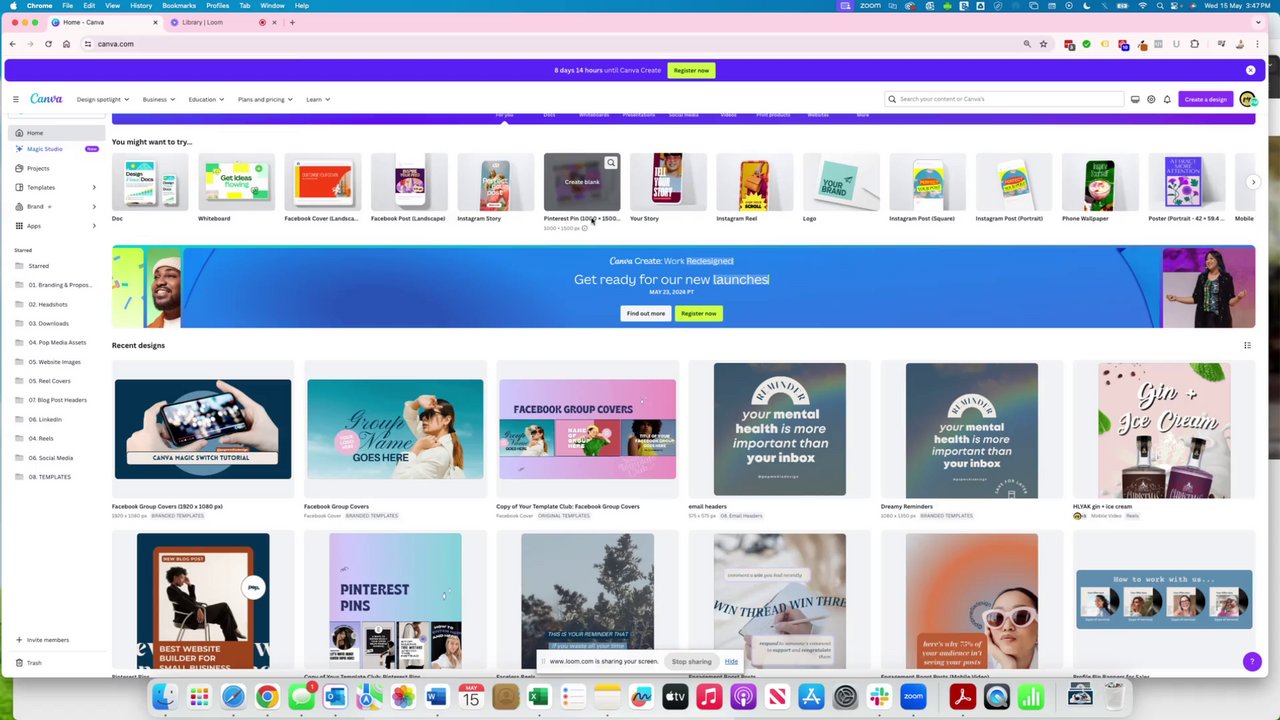
Task: Open Chrome home button
Action: (x=66, y=44)
